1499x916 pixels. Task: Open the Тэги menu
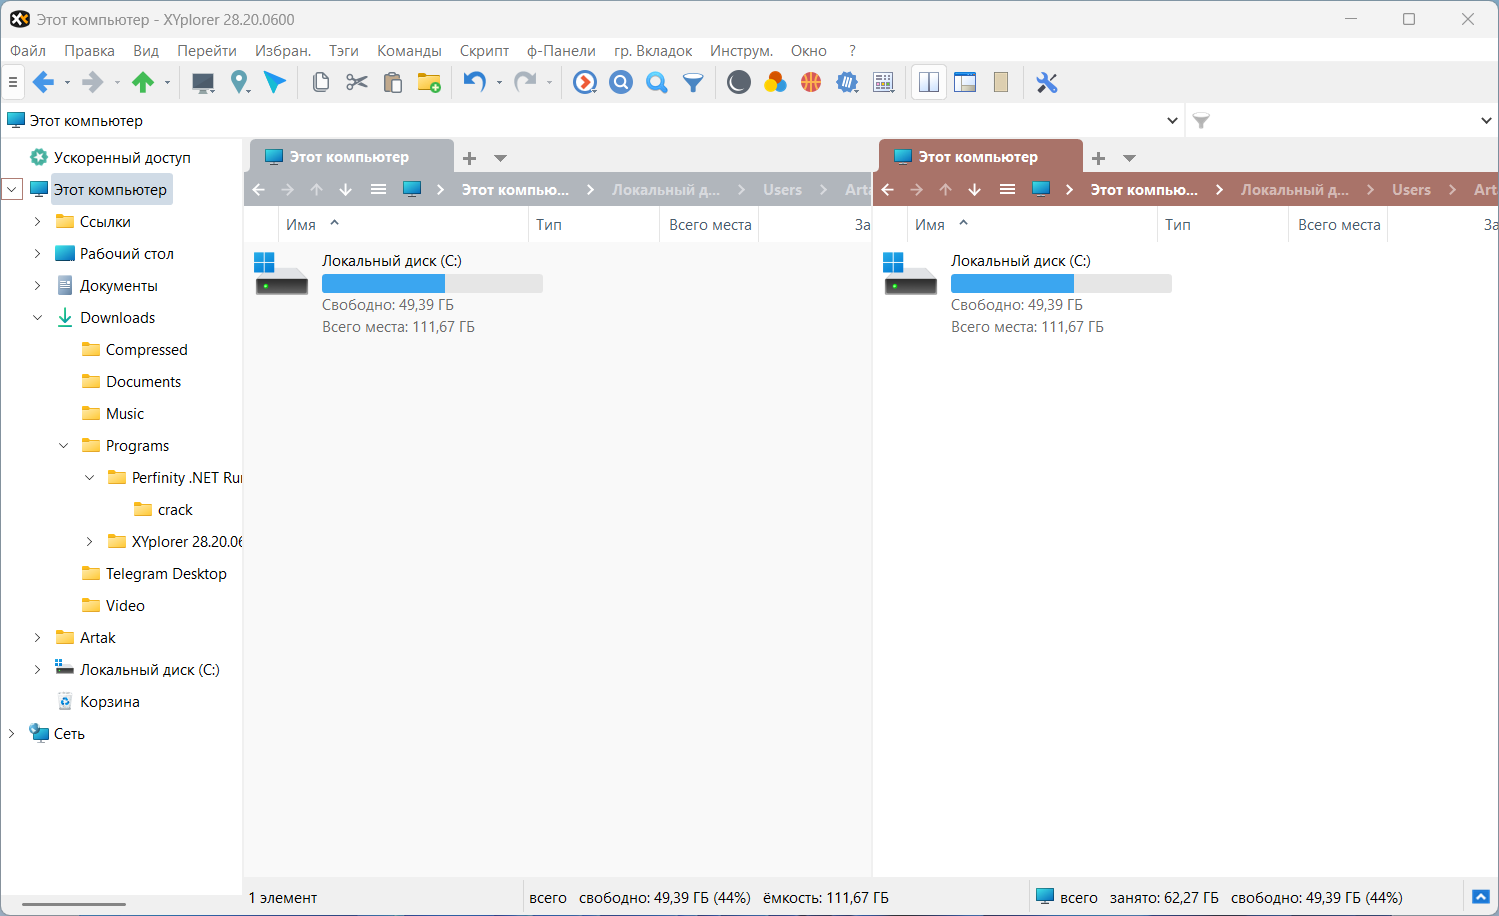[343, 51]
